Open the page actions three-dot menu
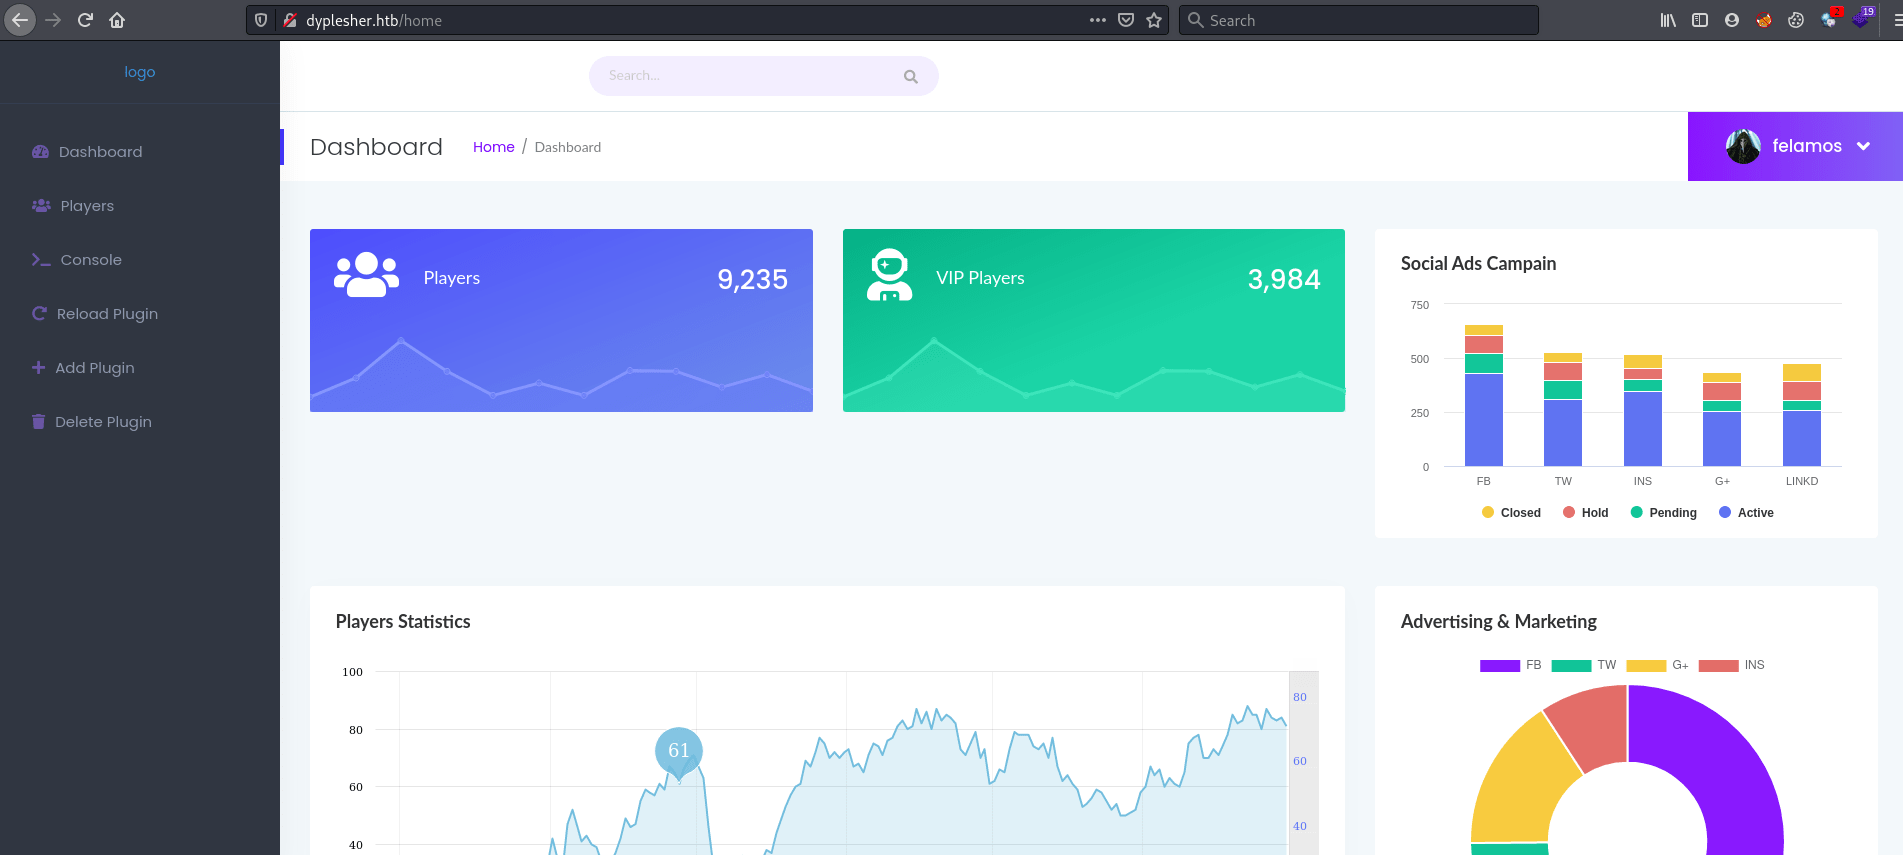This screenshot has width=1903, height=855. (1098, 20)
